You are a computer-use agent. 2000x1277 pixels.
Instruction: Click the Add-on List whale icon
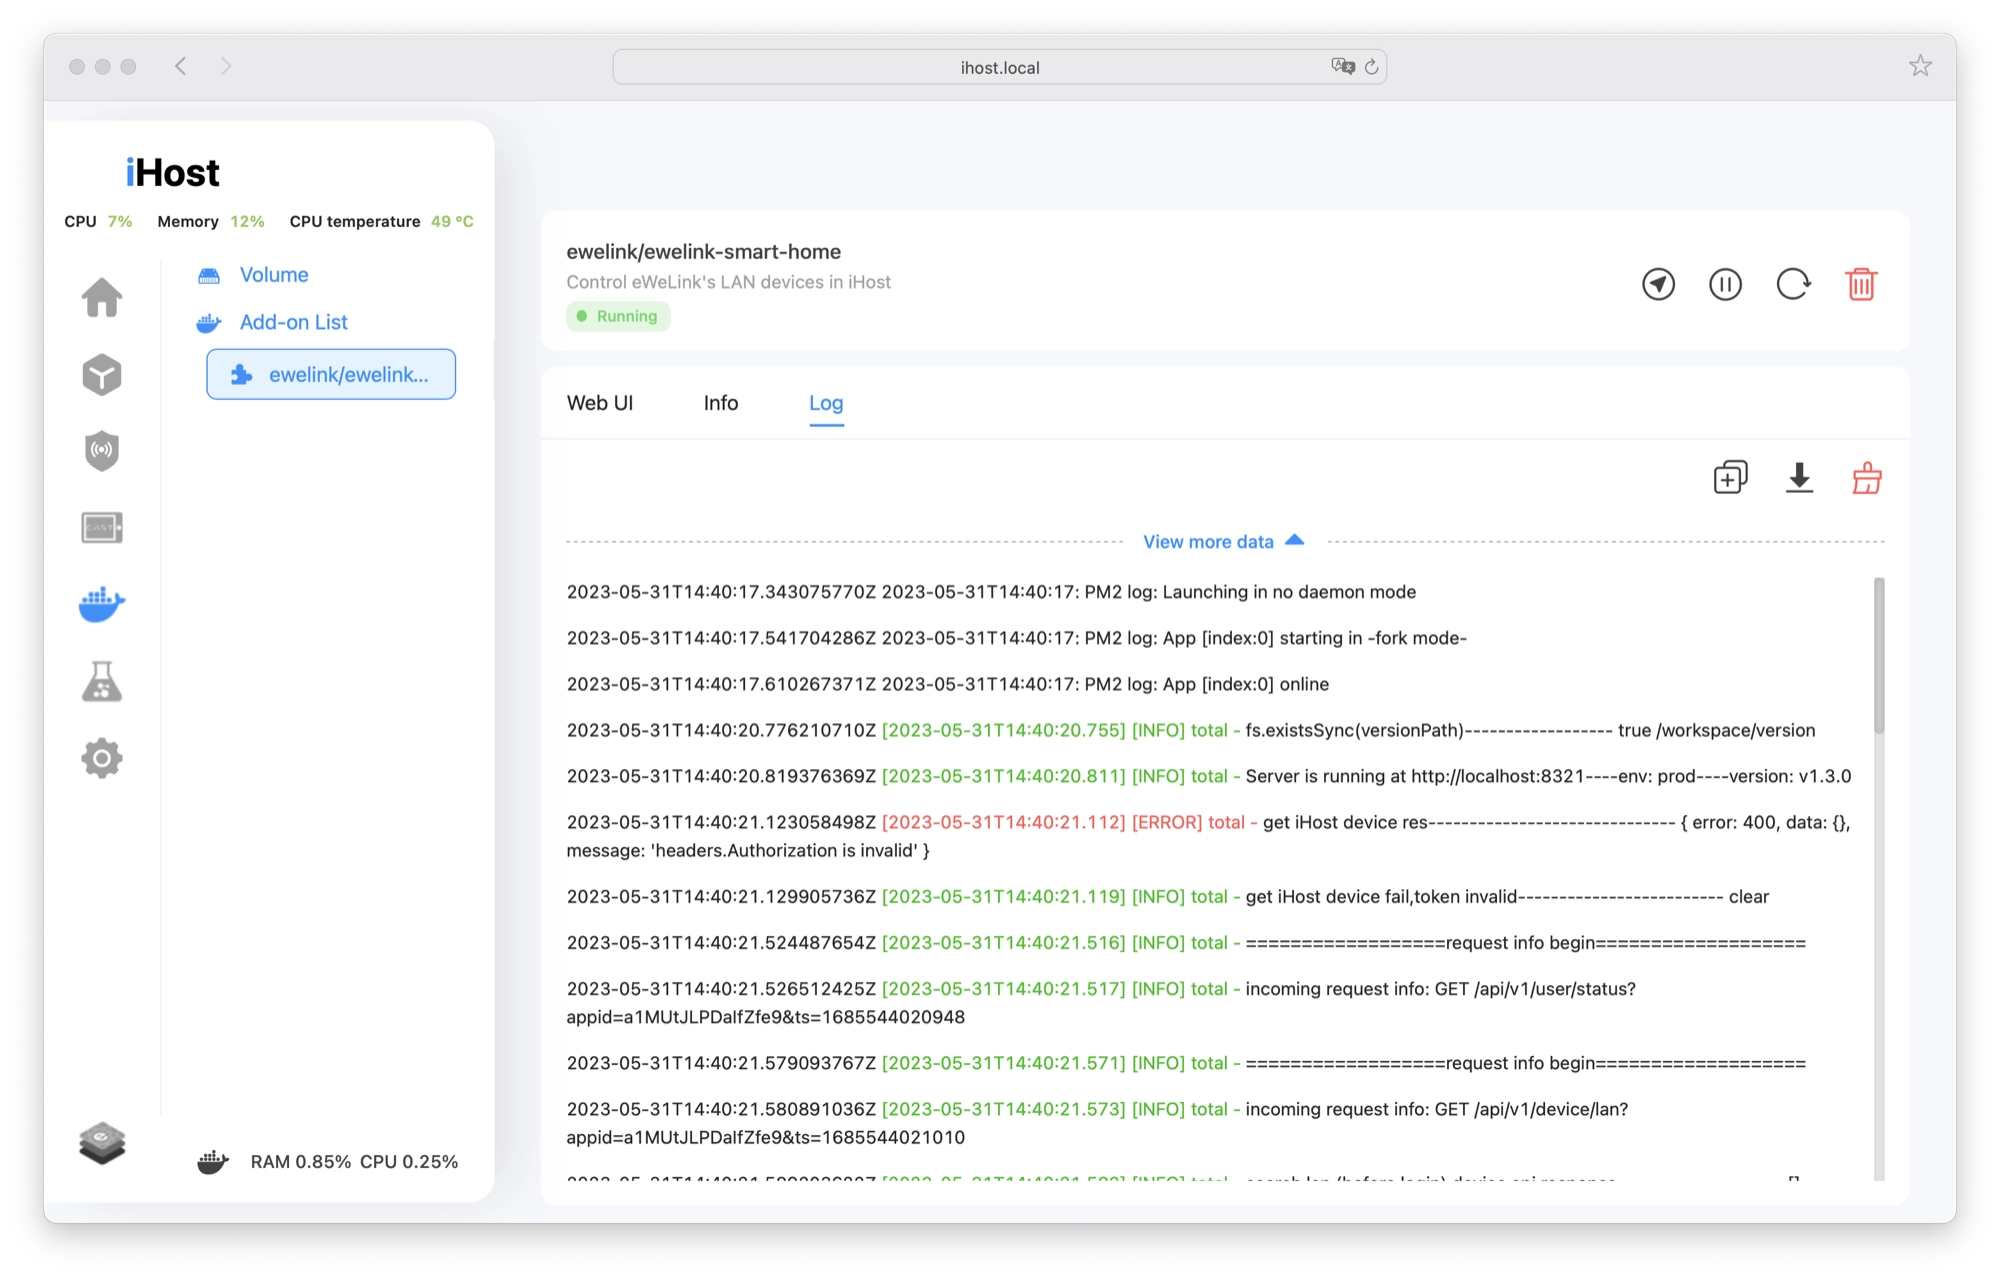209,322
